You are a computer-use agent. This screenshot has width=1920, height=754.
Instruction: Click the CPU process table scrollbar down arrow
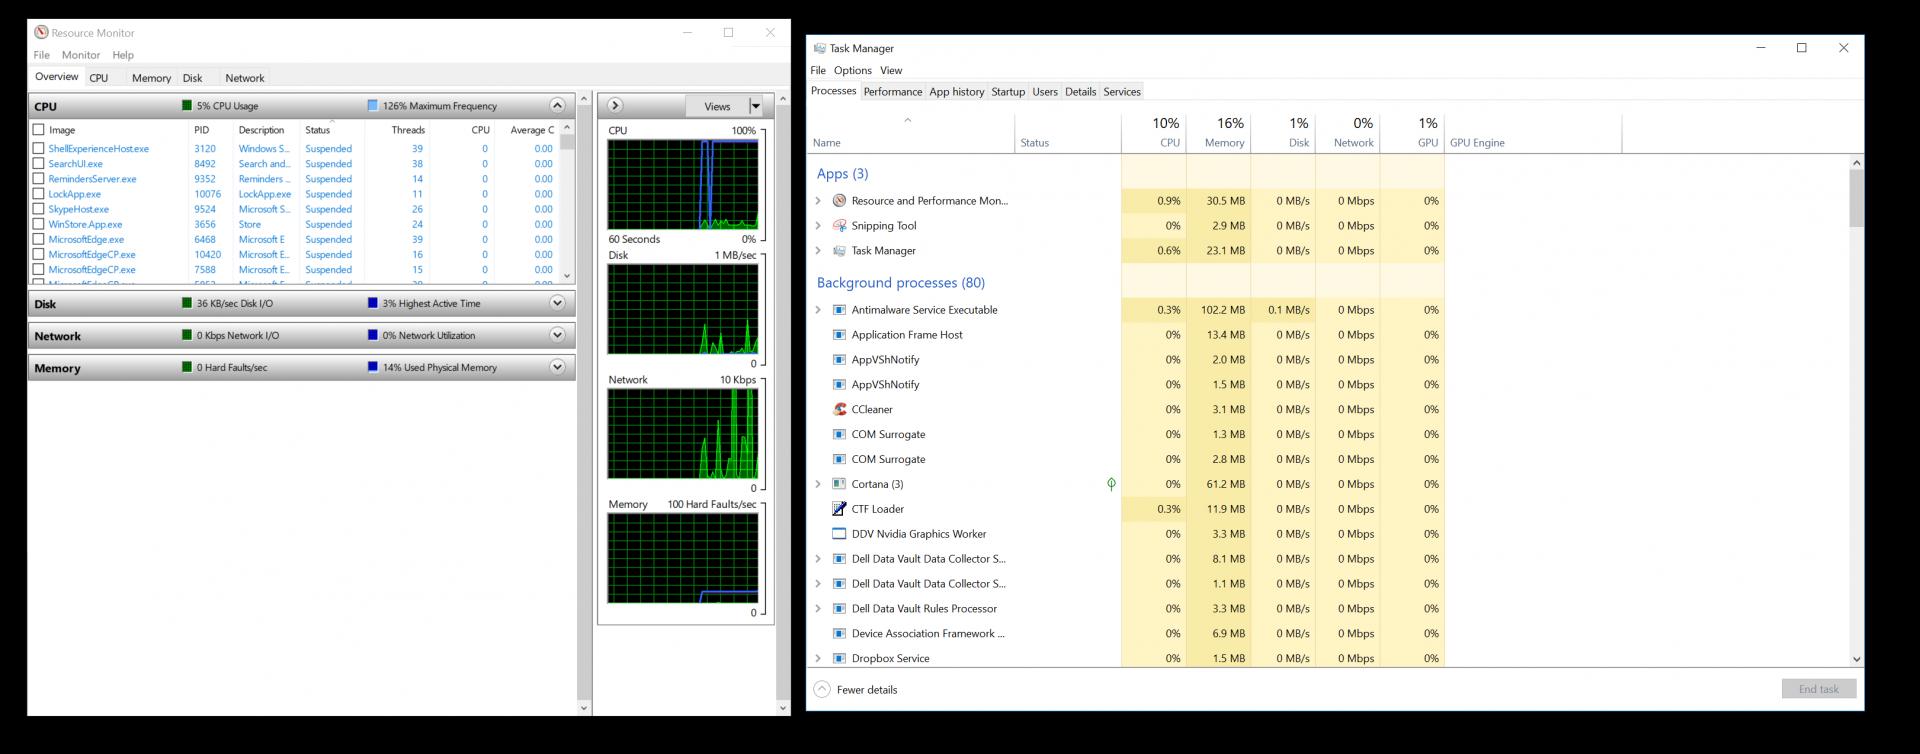coord(567,276)
